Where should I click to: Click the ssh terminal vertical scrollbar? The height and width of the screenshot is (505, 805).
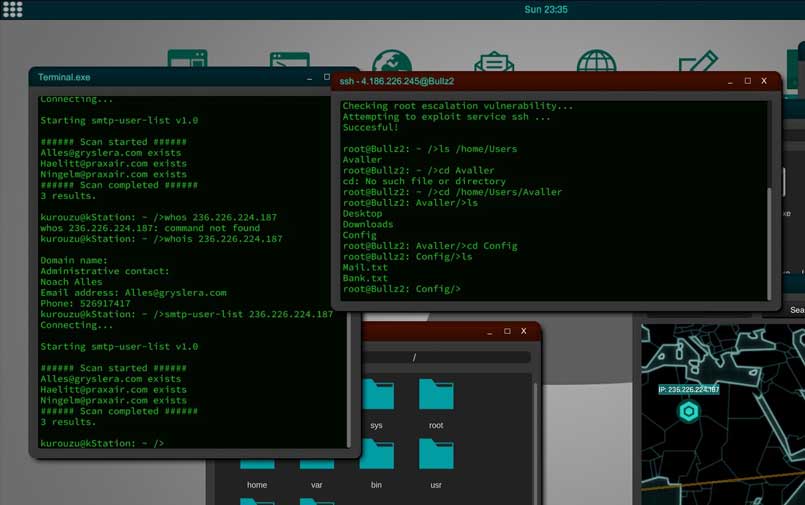click(769, 242)
